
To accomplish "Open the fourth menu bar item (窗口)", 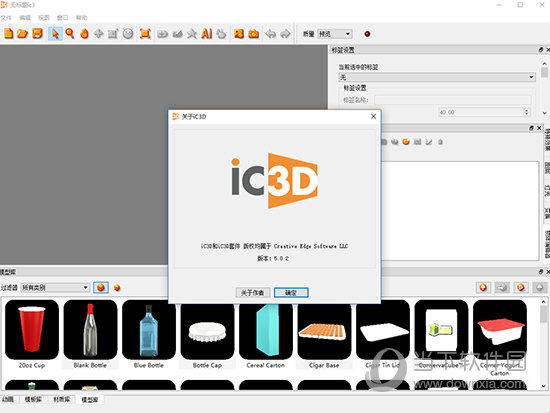I will tap(62, 18).
